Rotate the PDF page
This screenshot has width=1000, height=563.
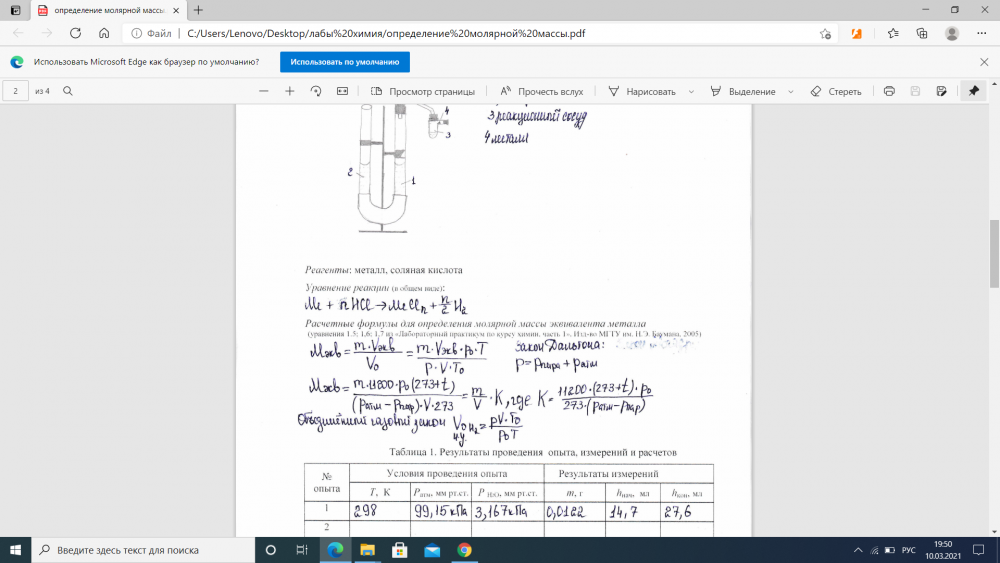(x=316, y=91)
